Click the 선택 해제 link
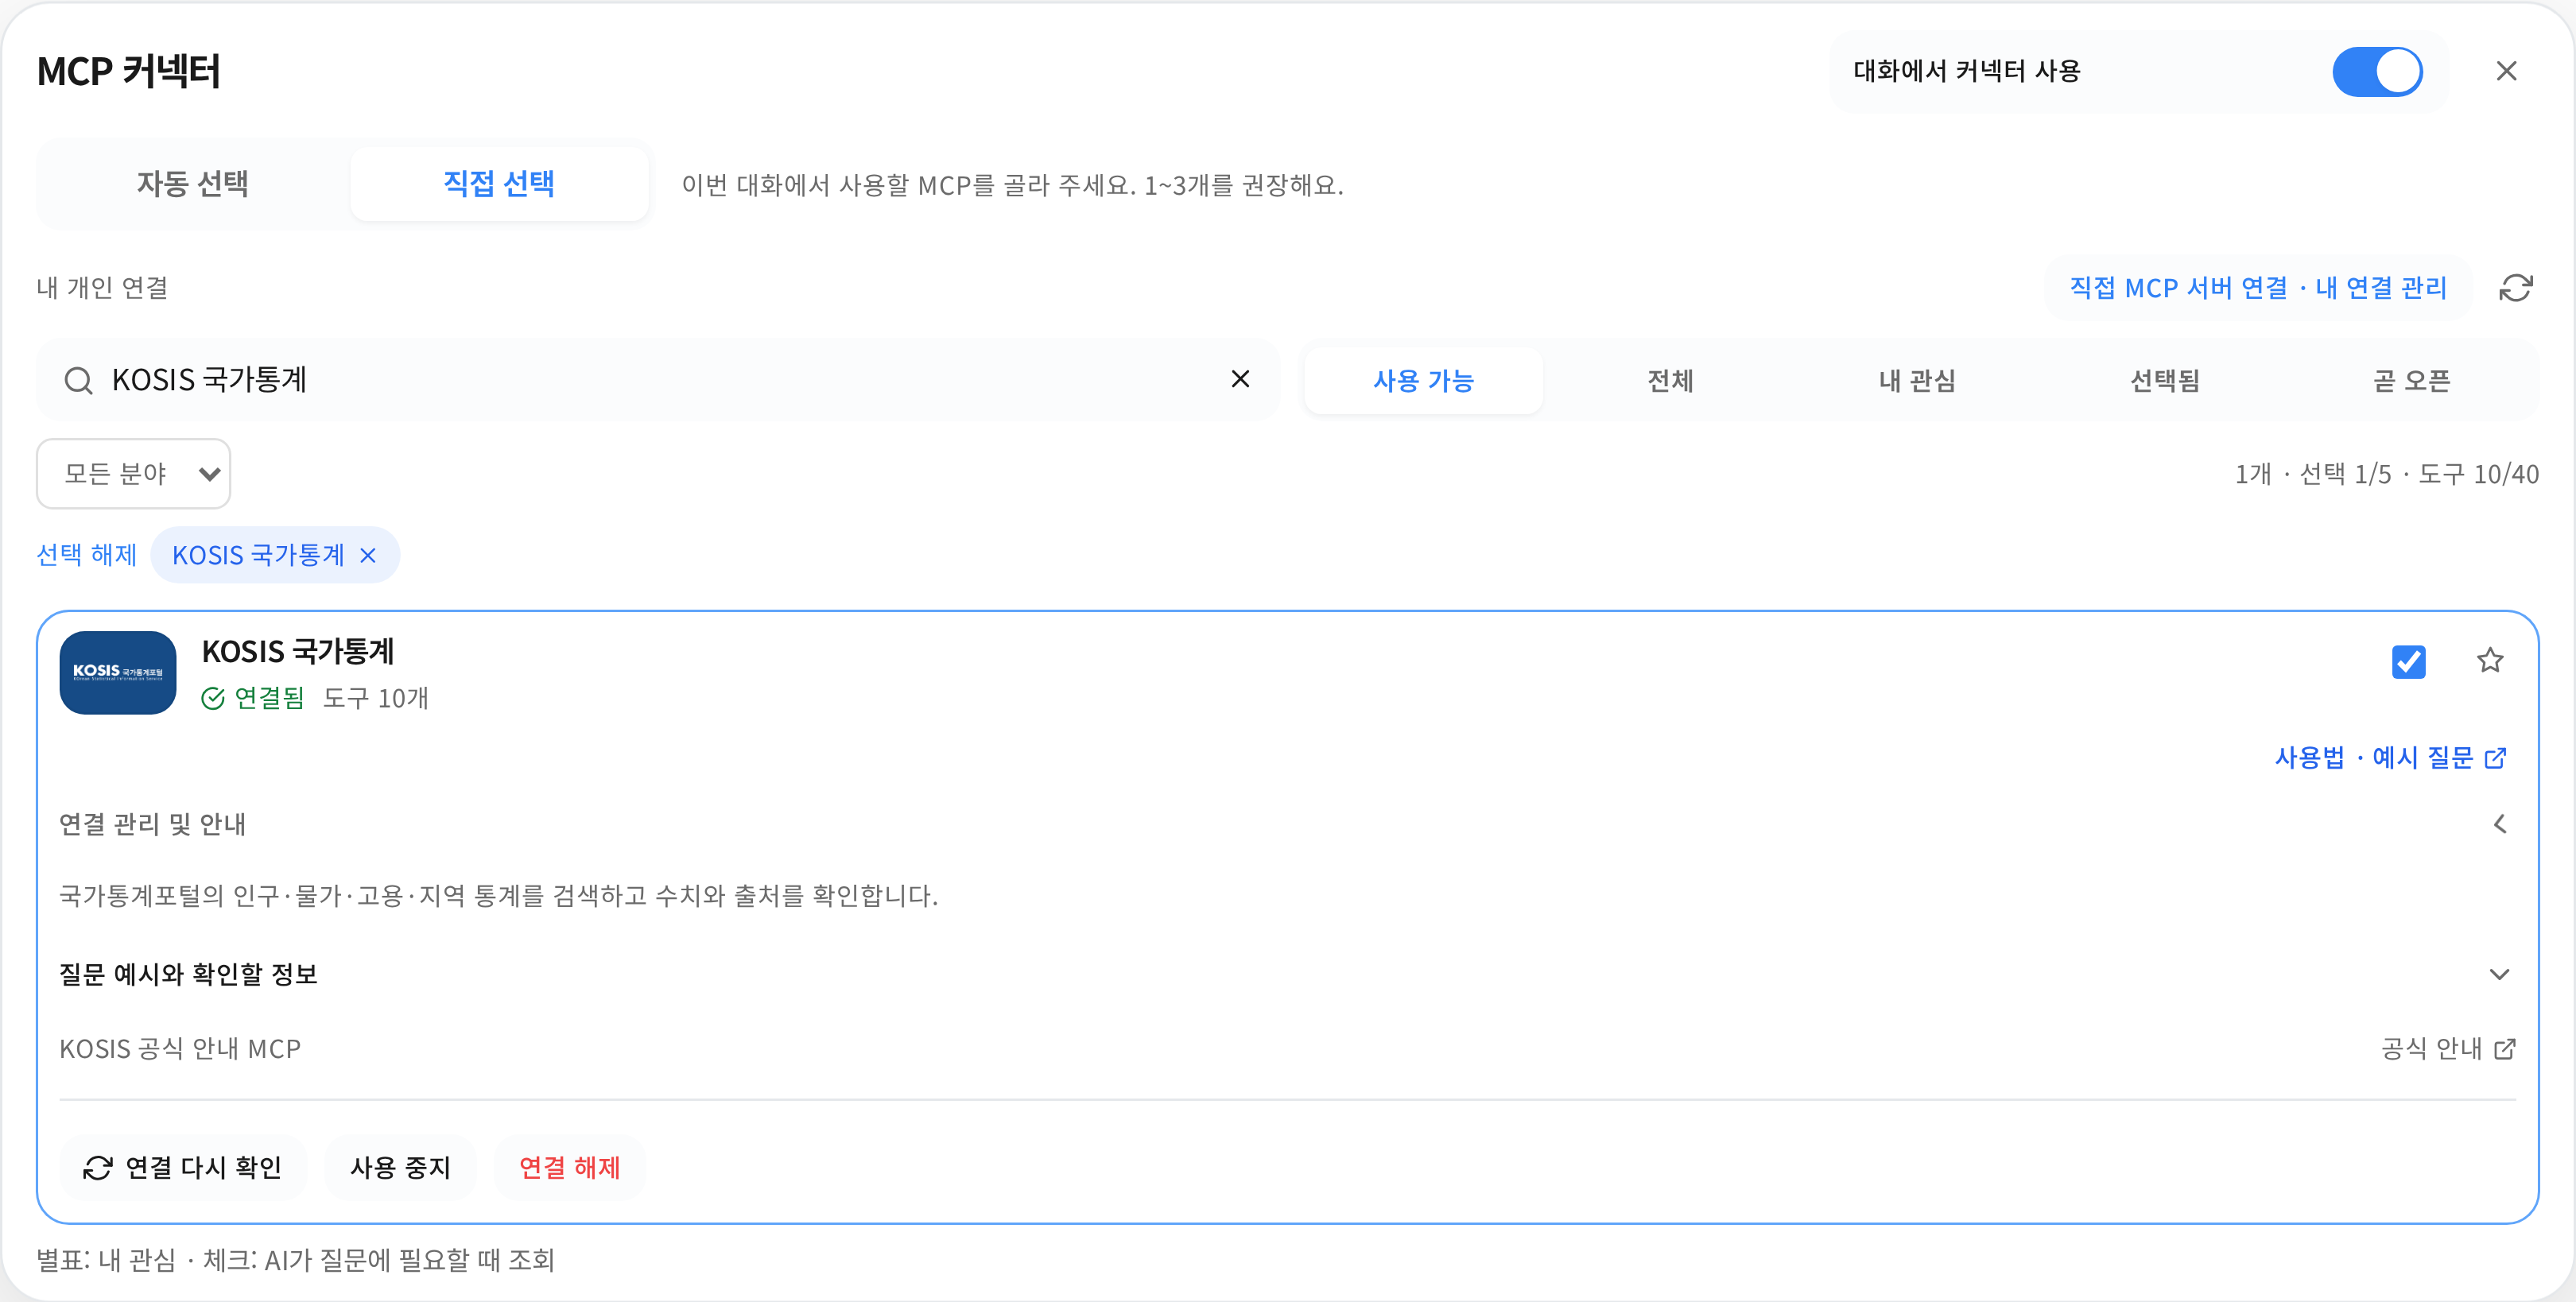This screenshot has width=2576, height=1302. (87, 555)
